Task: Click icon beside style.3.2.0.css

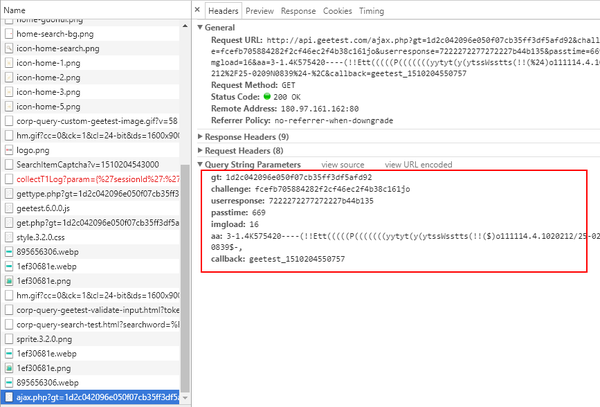Action: pyautogui.click(x=9, y=238)
